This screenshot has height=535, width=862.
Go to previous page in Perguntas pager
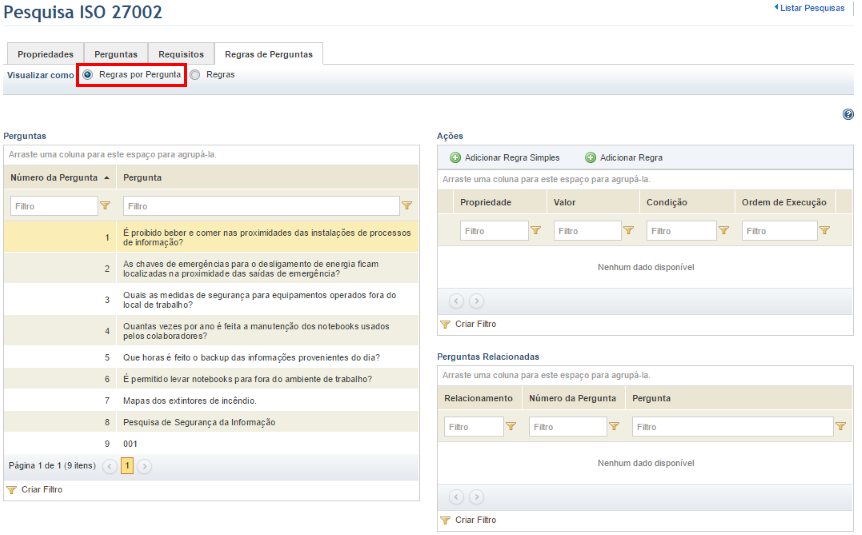pyautogui.click(x=109, y=466)
